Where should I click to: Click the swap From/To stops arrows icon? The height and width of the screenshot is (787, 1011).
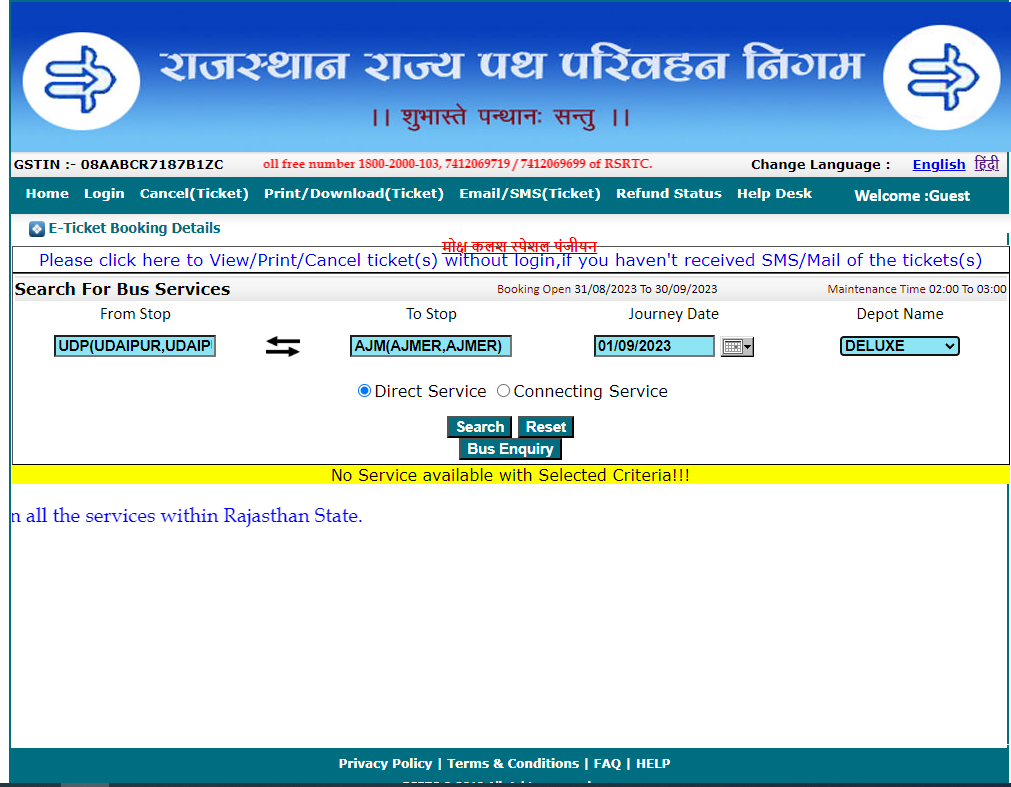pyautogui.click(x=282, y=347)
